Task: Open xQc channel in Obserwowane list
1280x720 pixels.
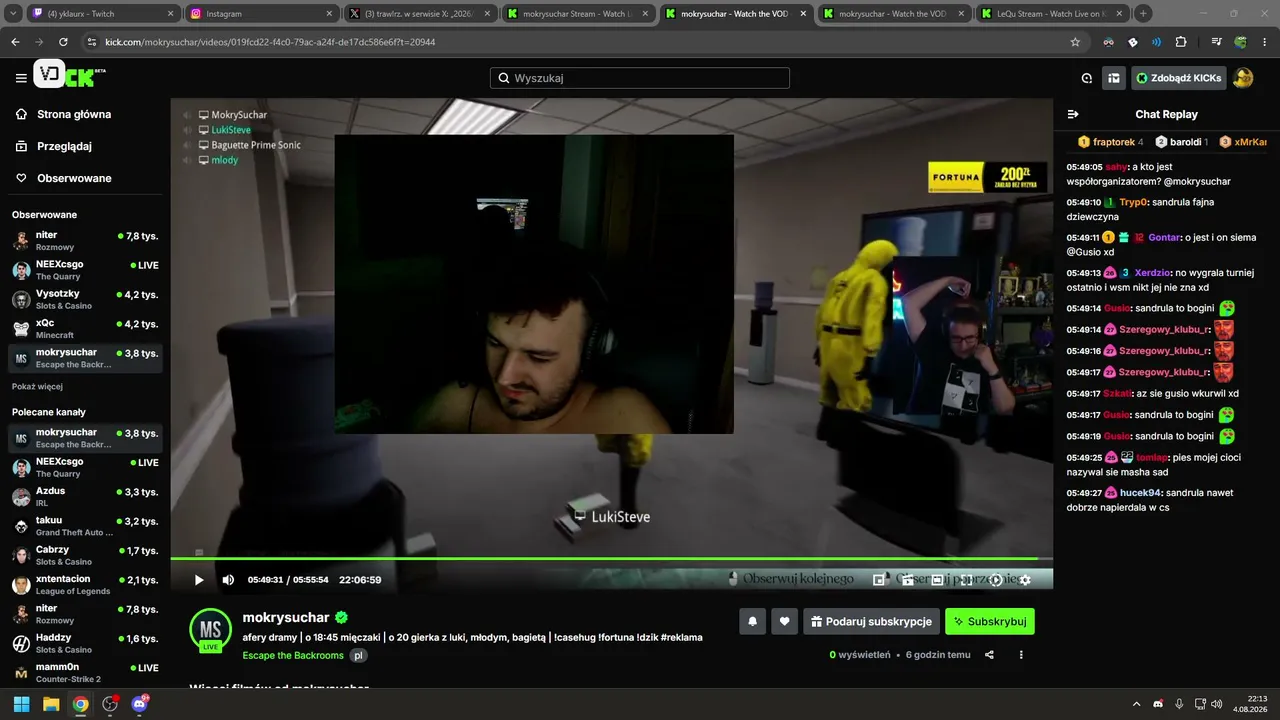Action: (x=85, y=329)
